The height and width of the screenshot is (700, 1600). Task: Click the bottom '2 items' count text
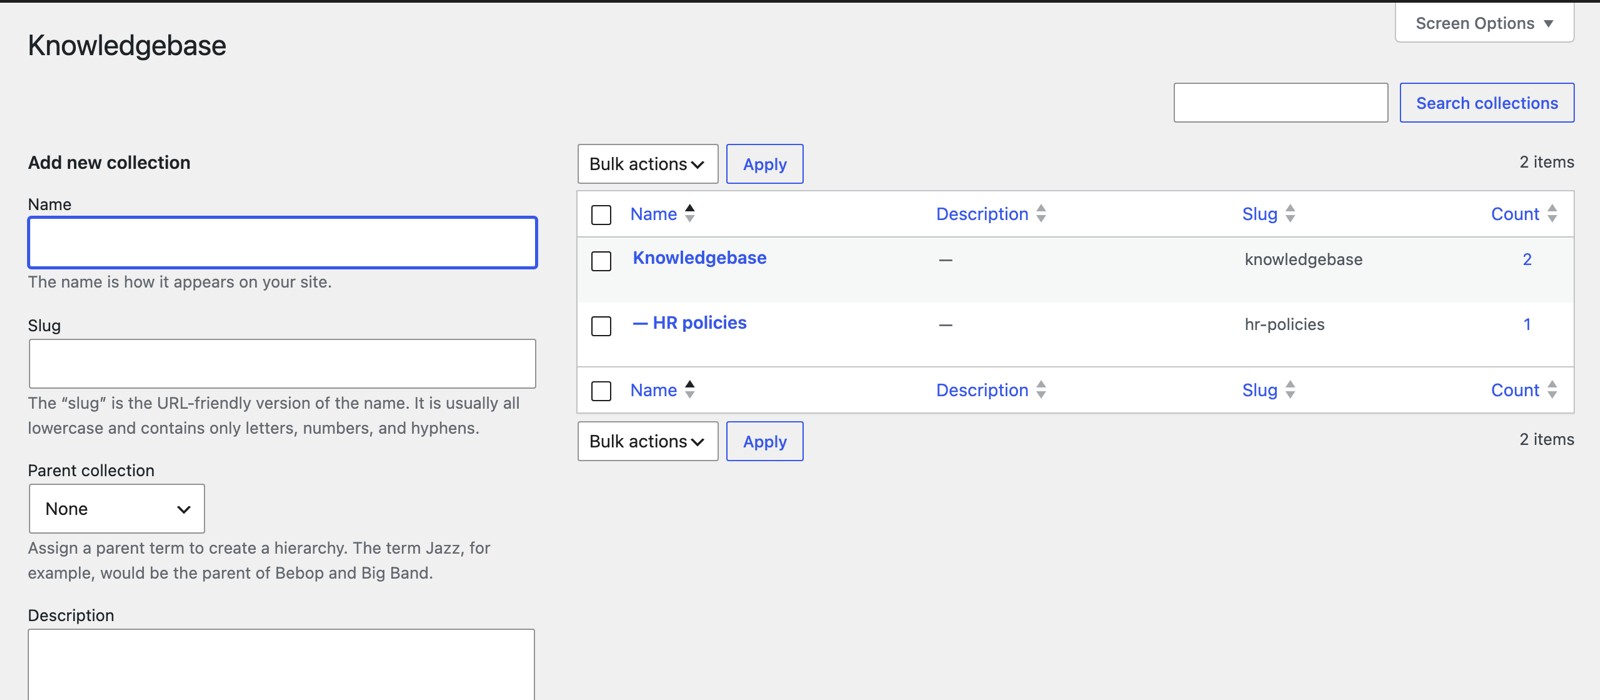coord(1546,439)
